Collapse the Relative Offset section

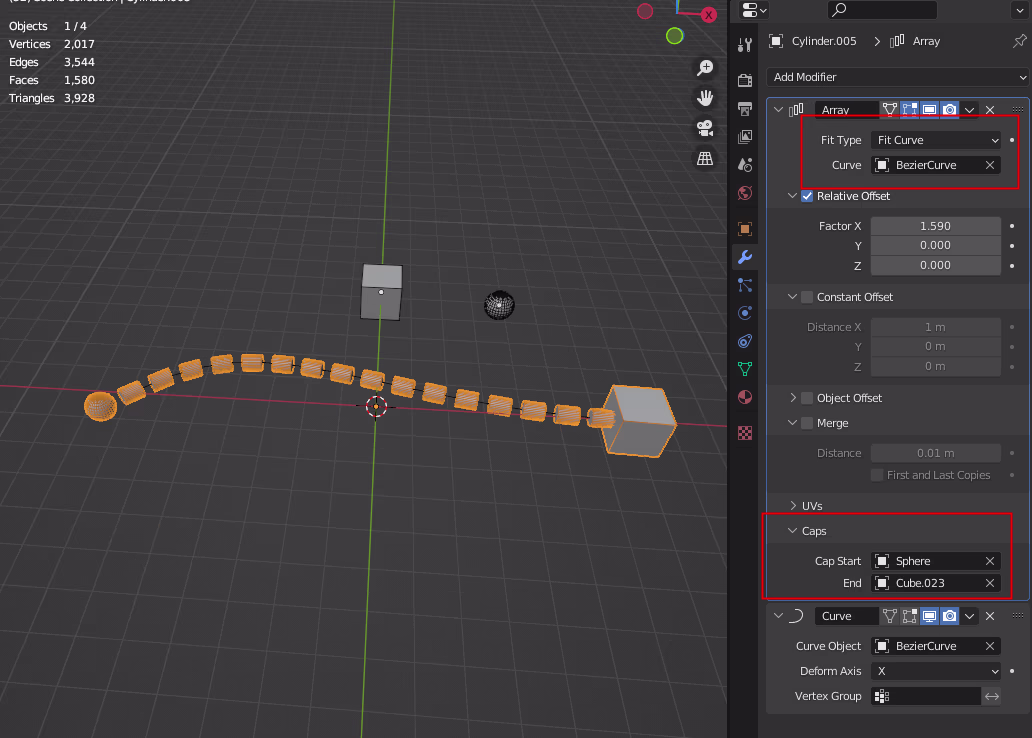pyautogui.click(x=792, y=196)
